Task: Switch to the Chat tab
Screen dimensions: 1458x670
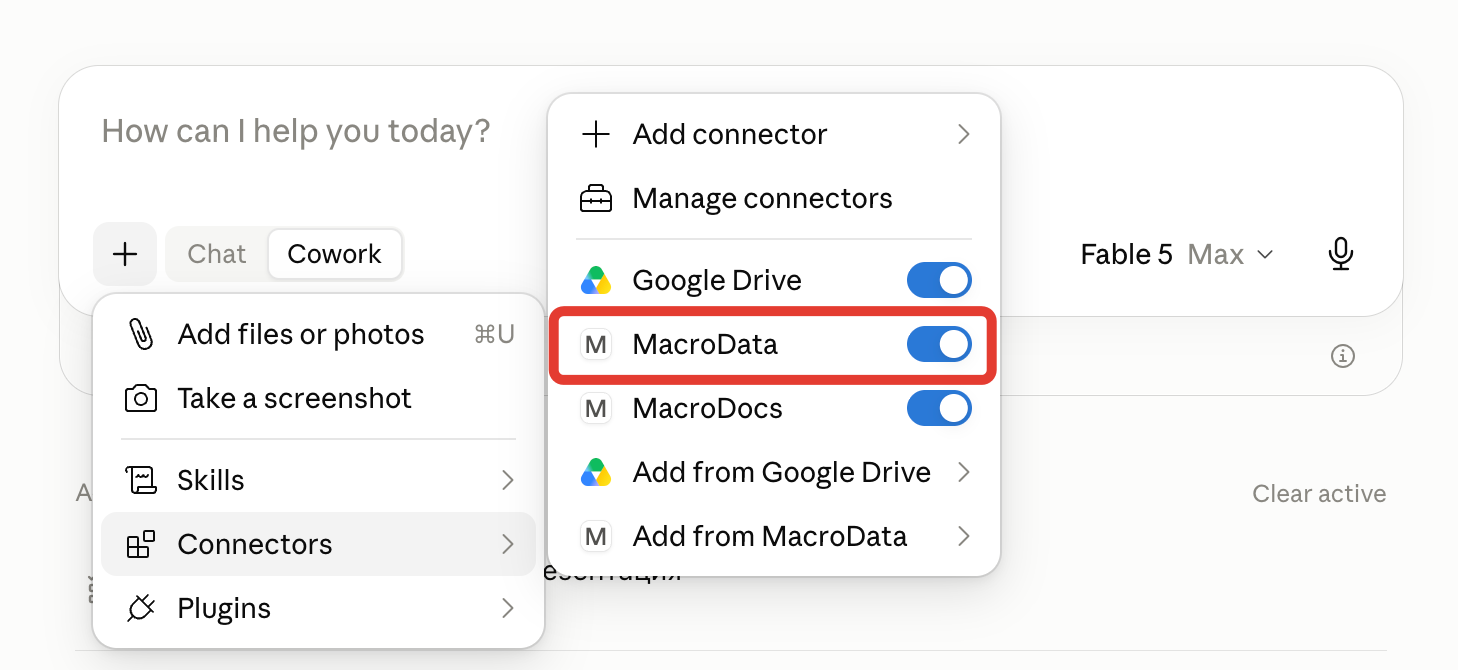Action: point(217,254)
